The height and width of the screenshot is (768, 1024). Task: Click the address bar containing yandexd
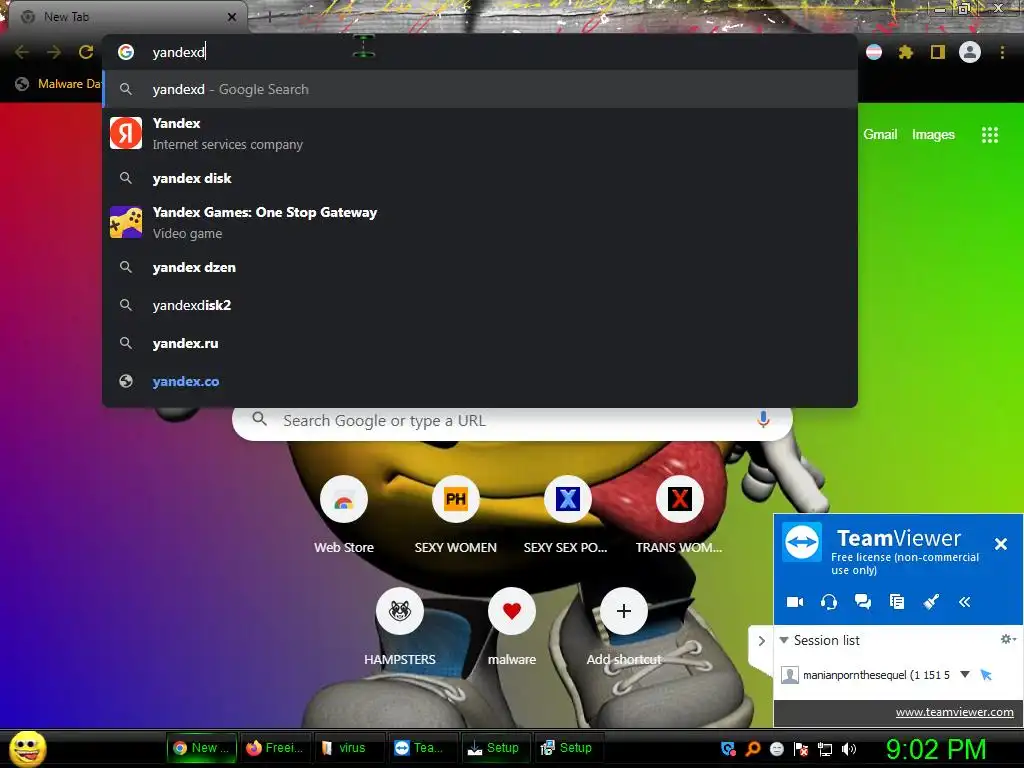[x=480, y=52]
